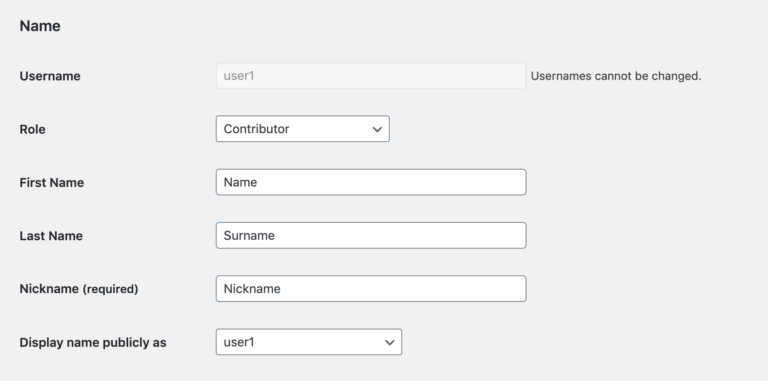Click the word Surname inside its field
The image size is (768, 381).
(x=249, y=236)
